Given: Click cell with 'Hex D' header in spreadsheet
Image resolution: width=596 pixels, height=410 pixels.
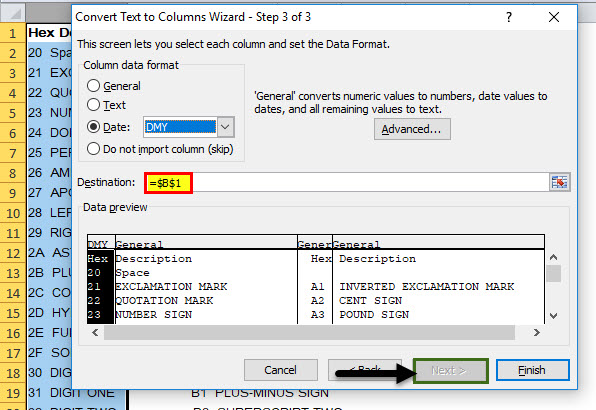Looking at the screenshot, I should coord(49,33).
